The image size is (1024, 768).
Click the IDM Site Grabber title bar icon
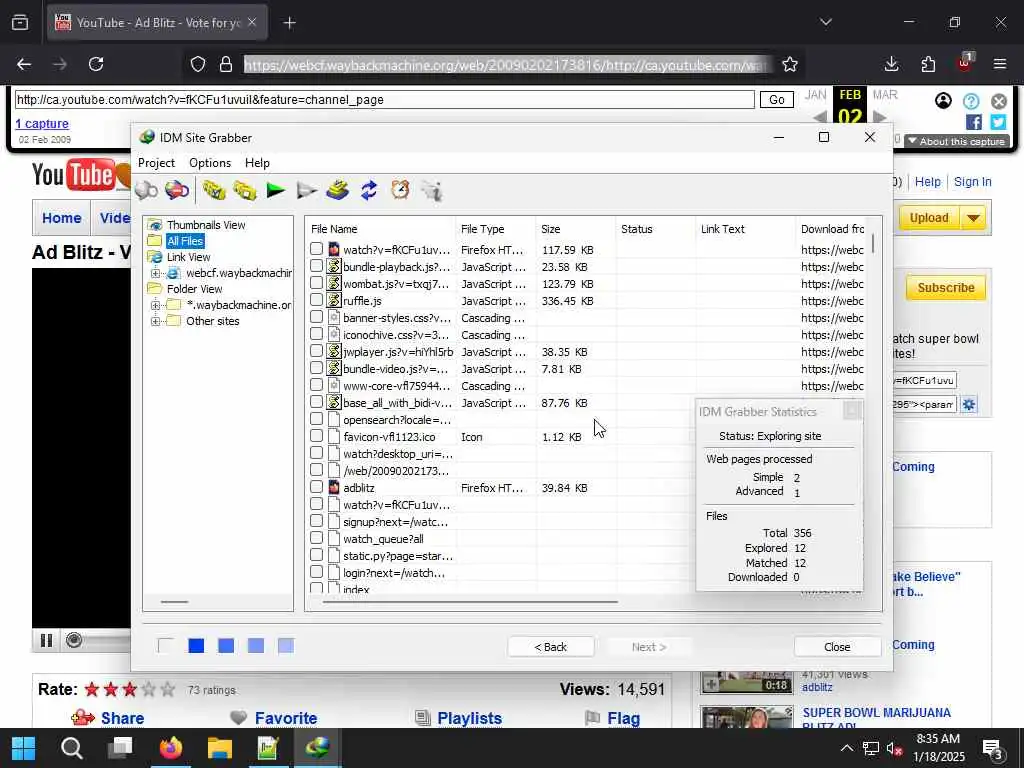click(x=148, y=137)
